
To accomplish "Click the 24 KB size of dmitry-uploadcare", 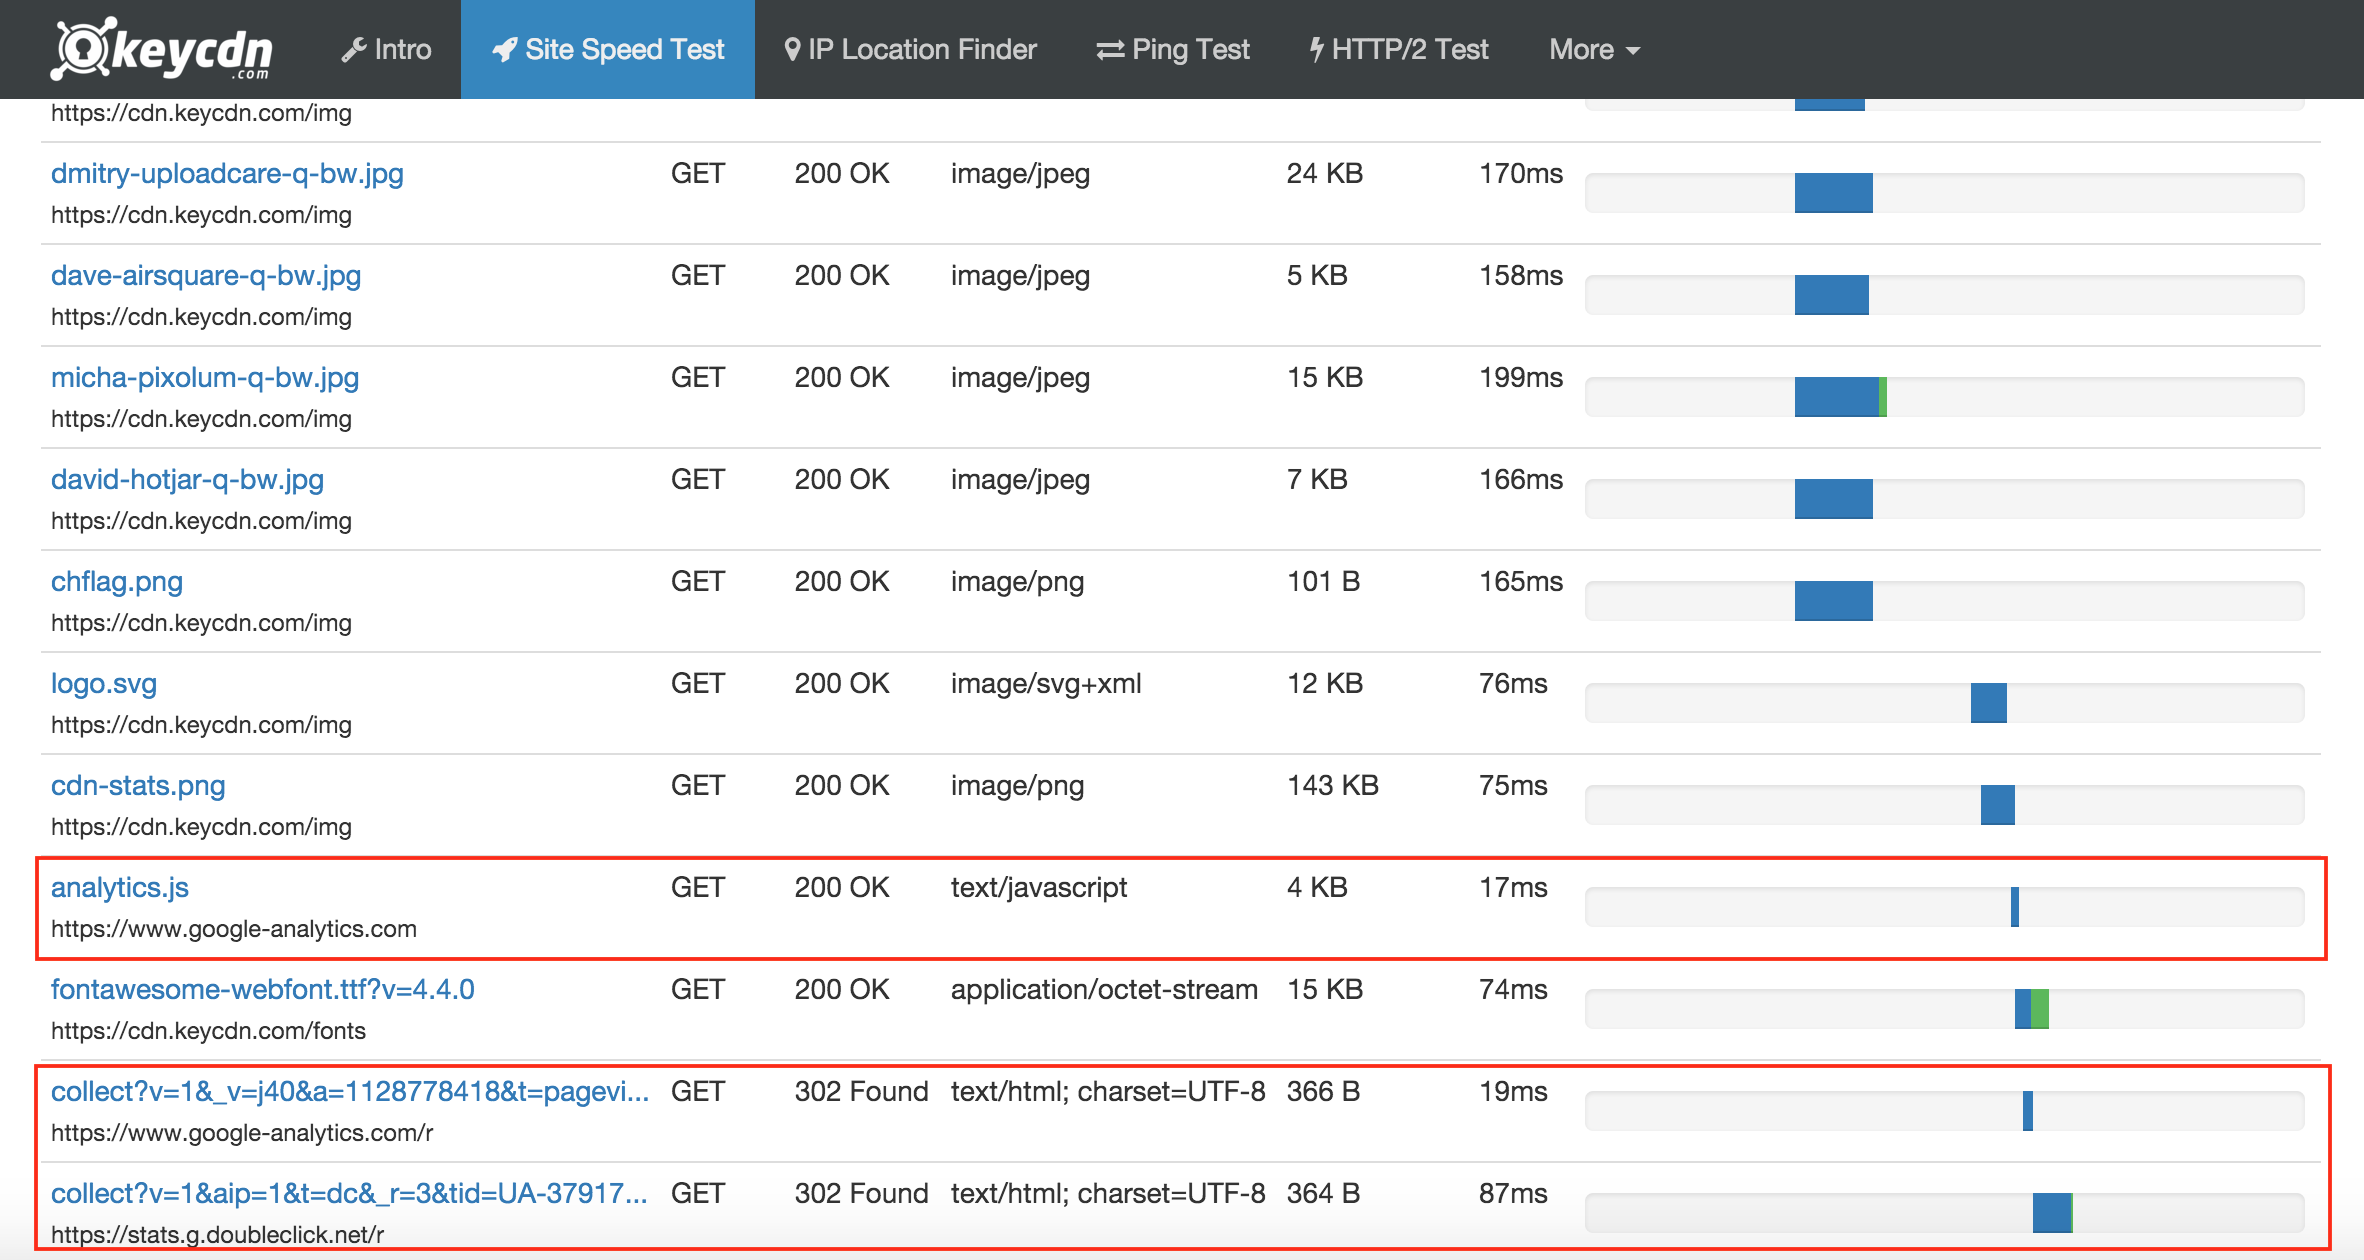I will click(1324, 174).
